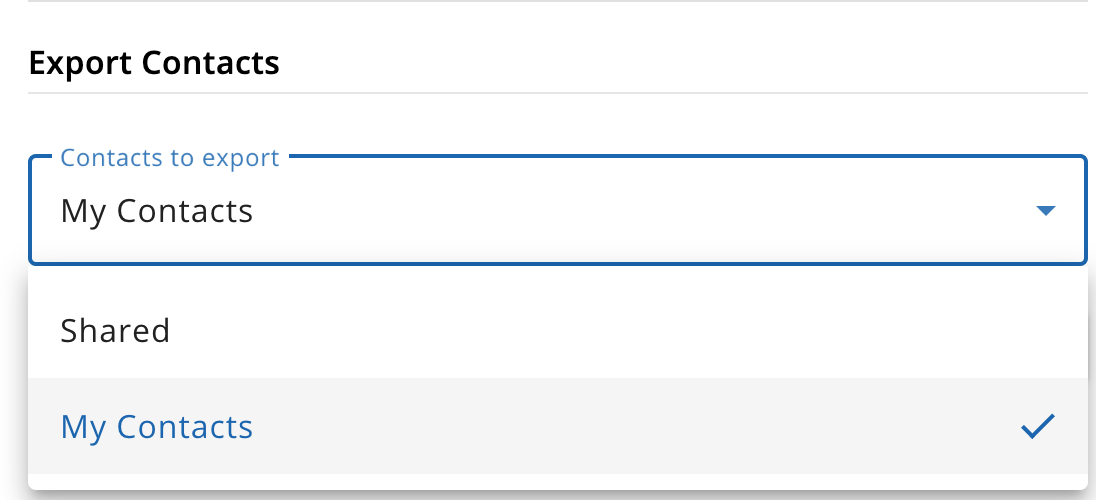Image resolution: width=1096 pixels, height=500 pixels.
Task: Click the gray highlighted My Contacts row
Action: (557, 426)
